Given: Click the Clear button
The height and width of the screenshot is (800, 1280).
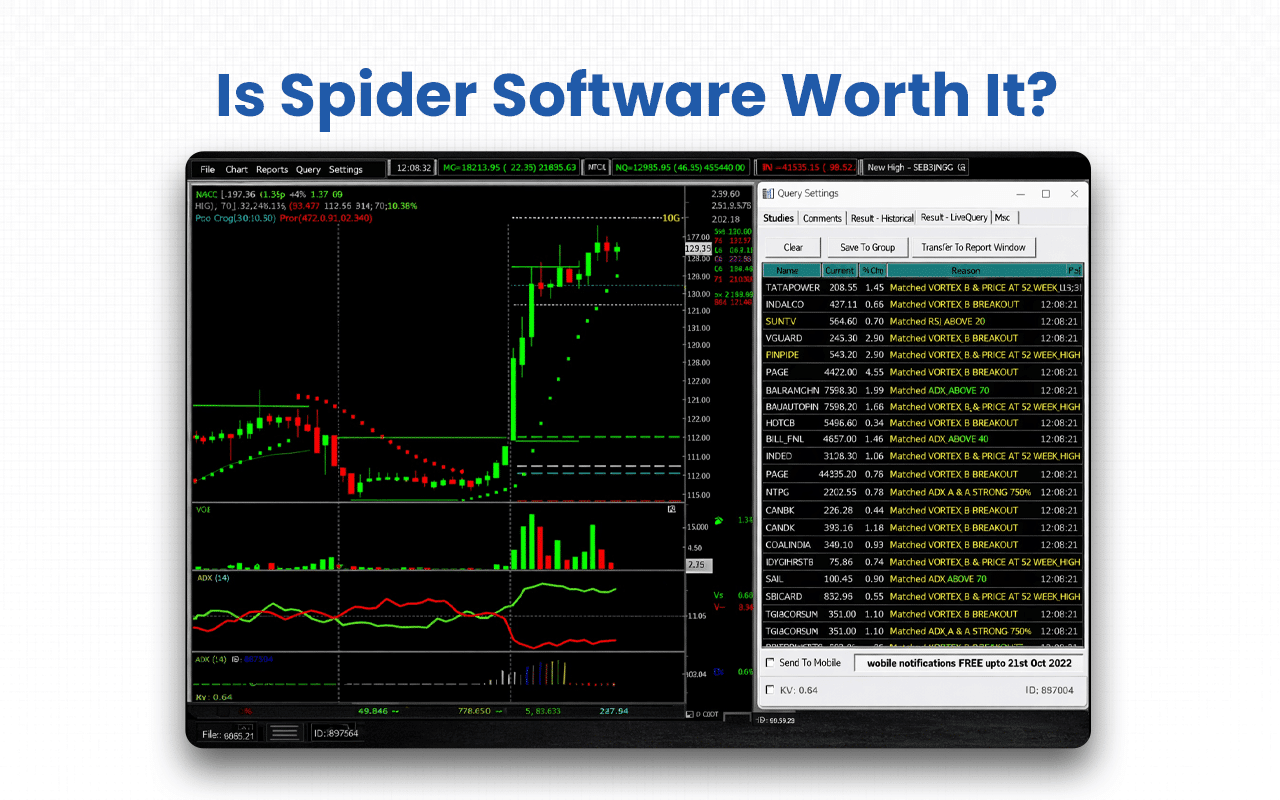Looking at the screenshot, I should point(793,247).
